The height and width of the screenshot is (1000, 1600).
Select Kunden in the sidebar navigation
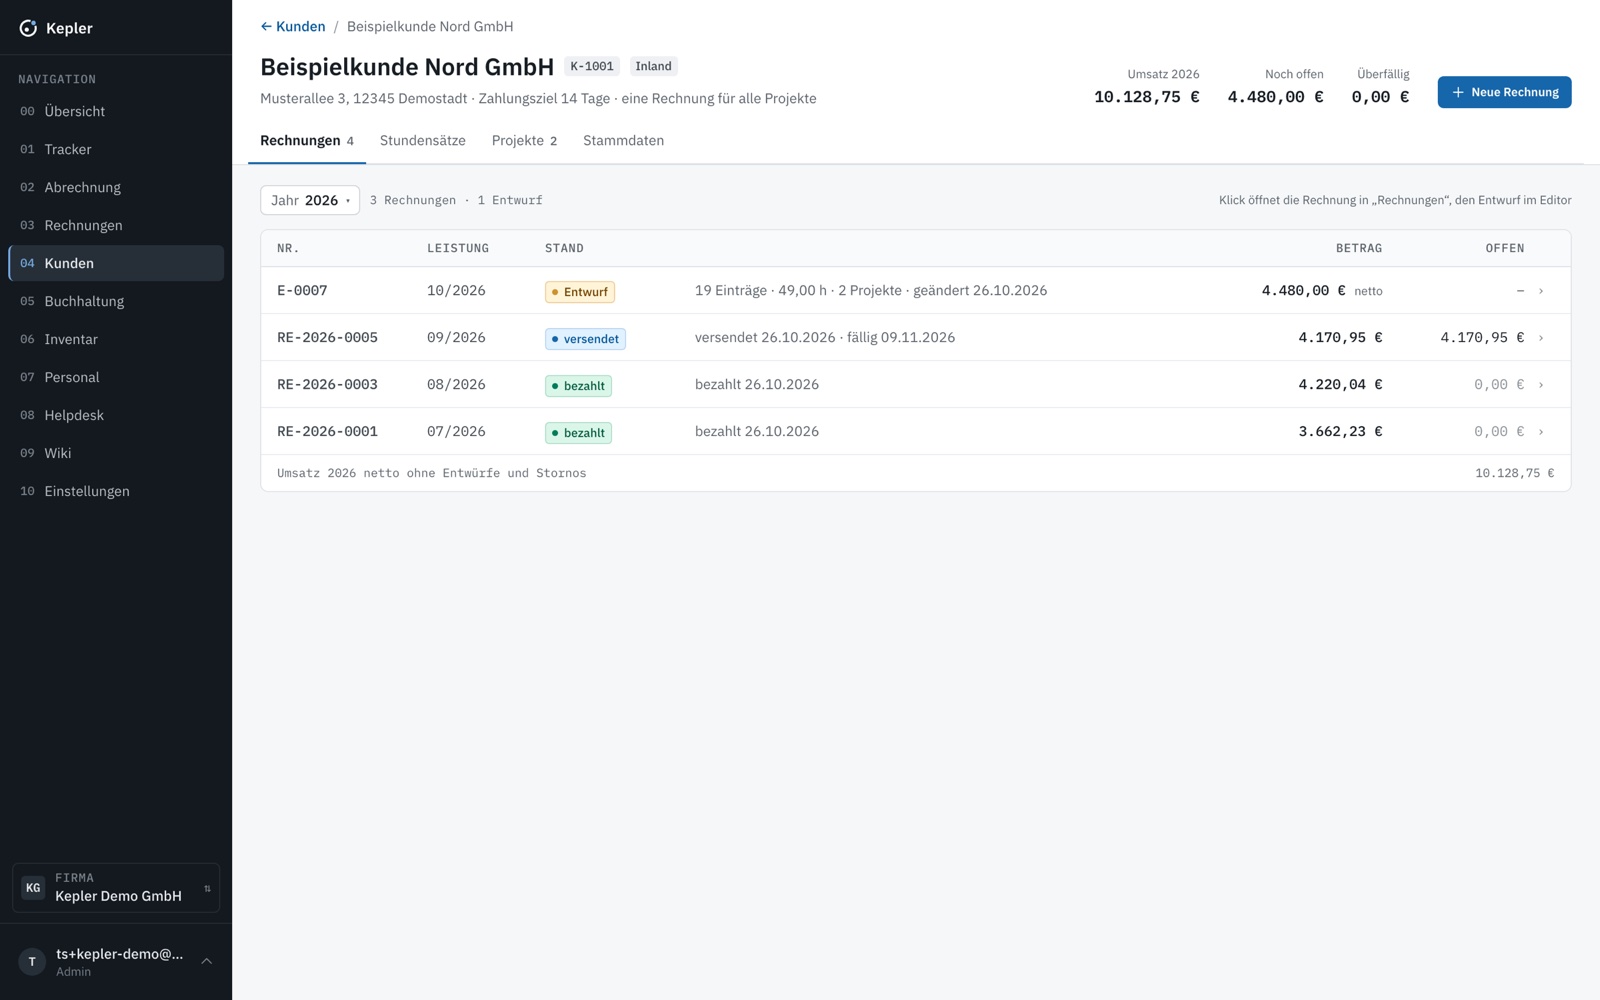[x=116, y=263]
